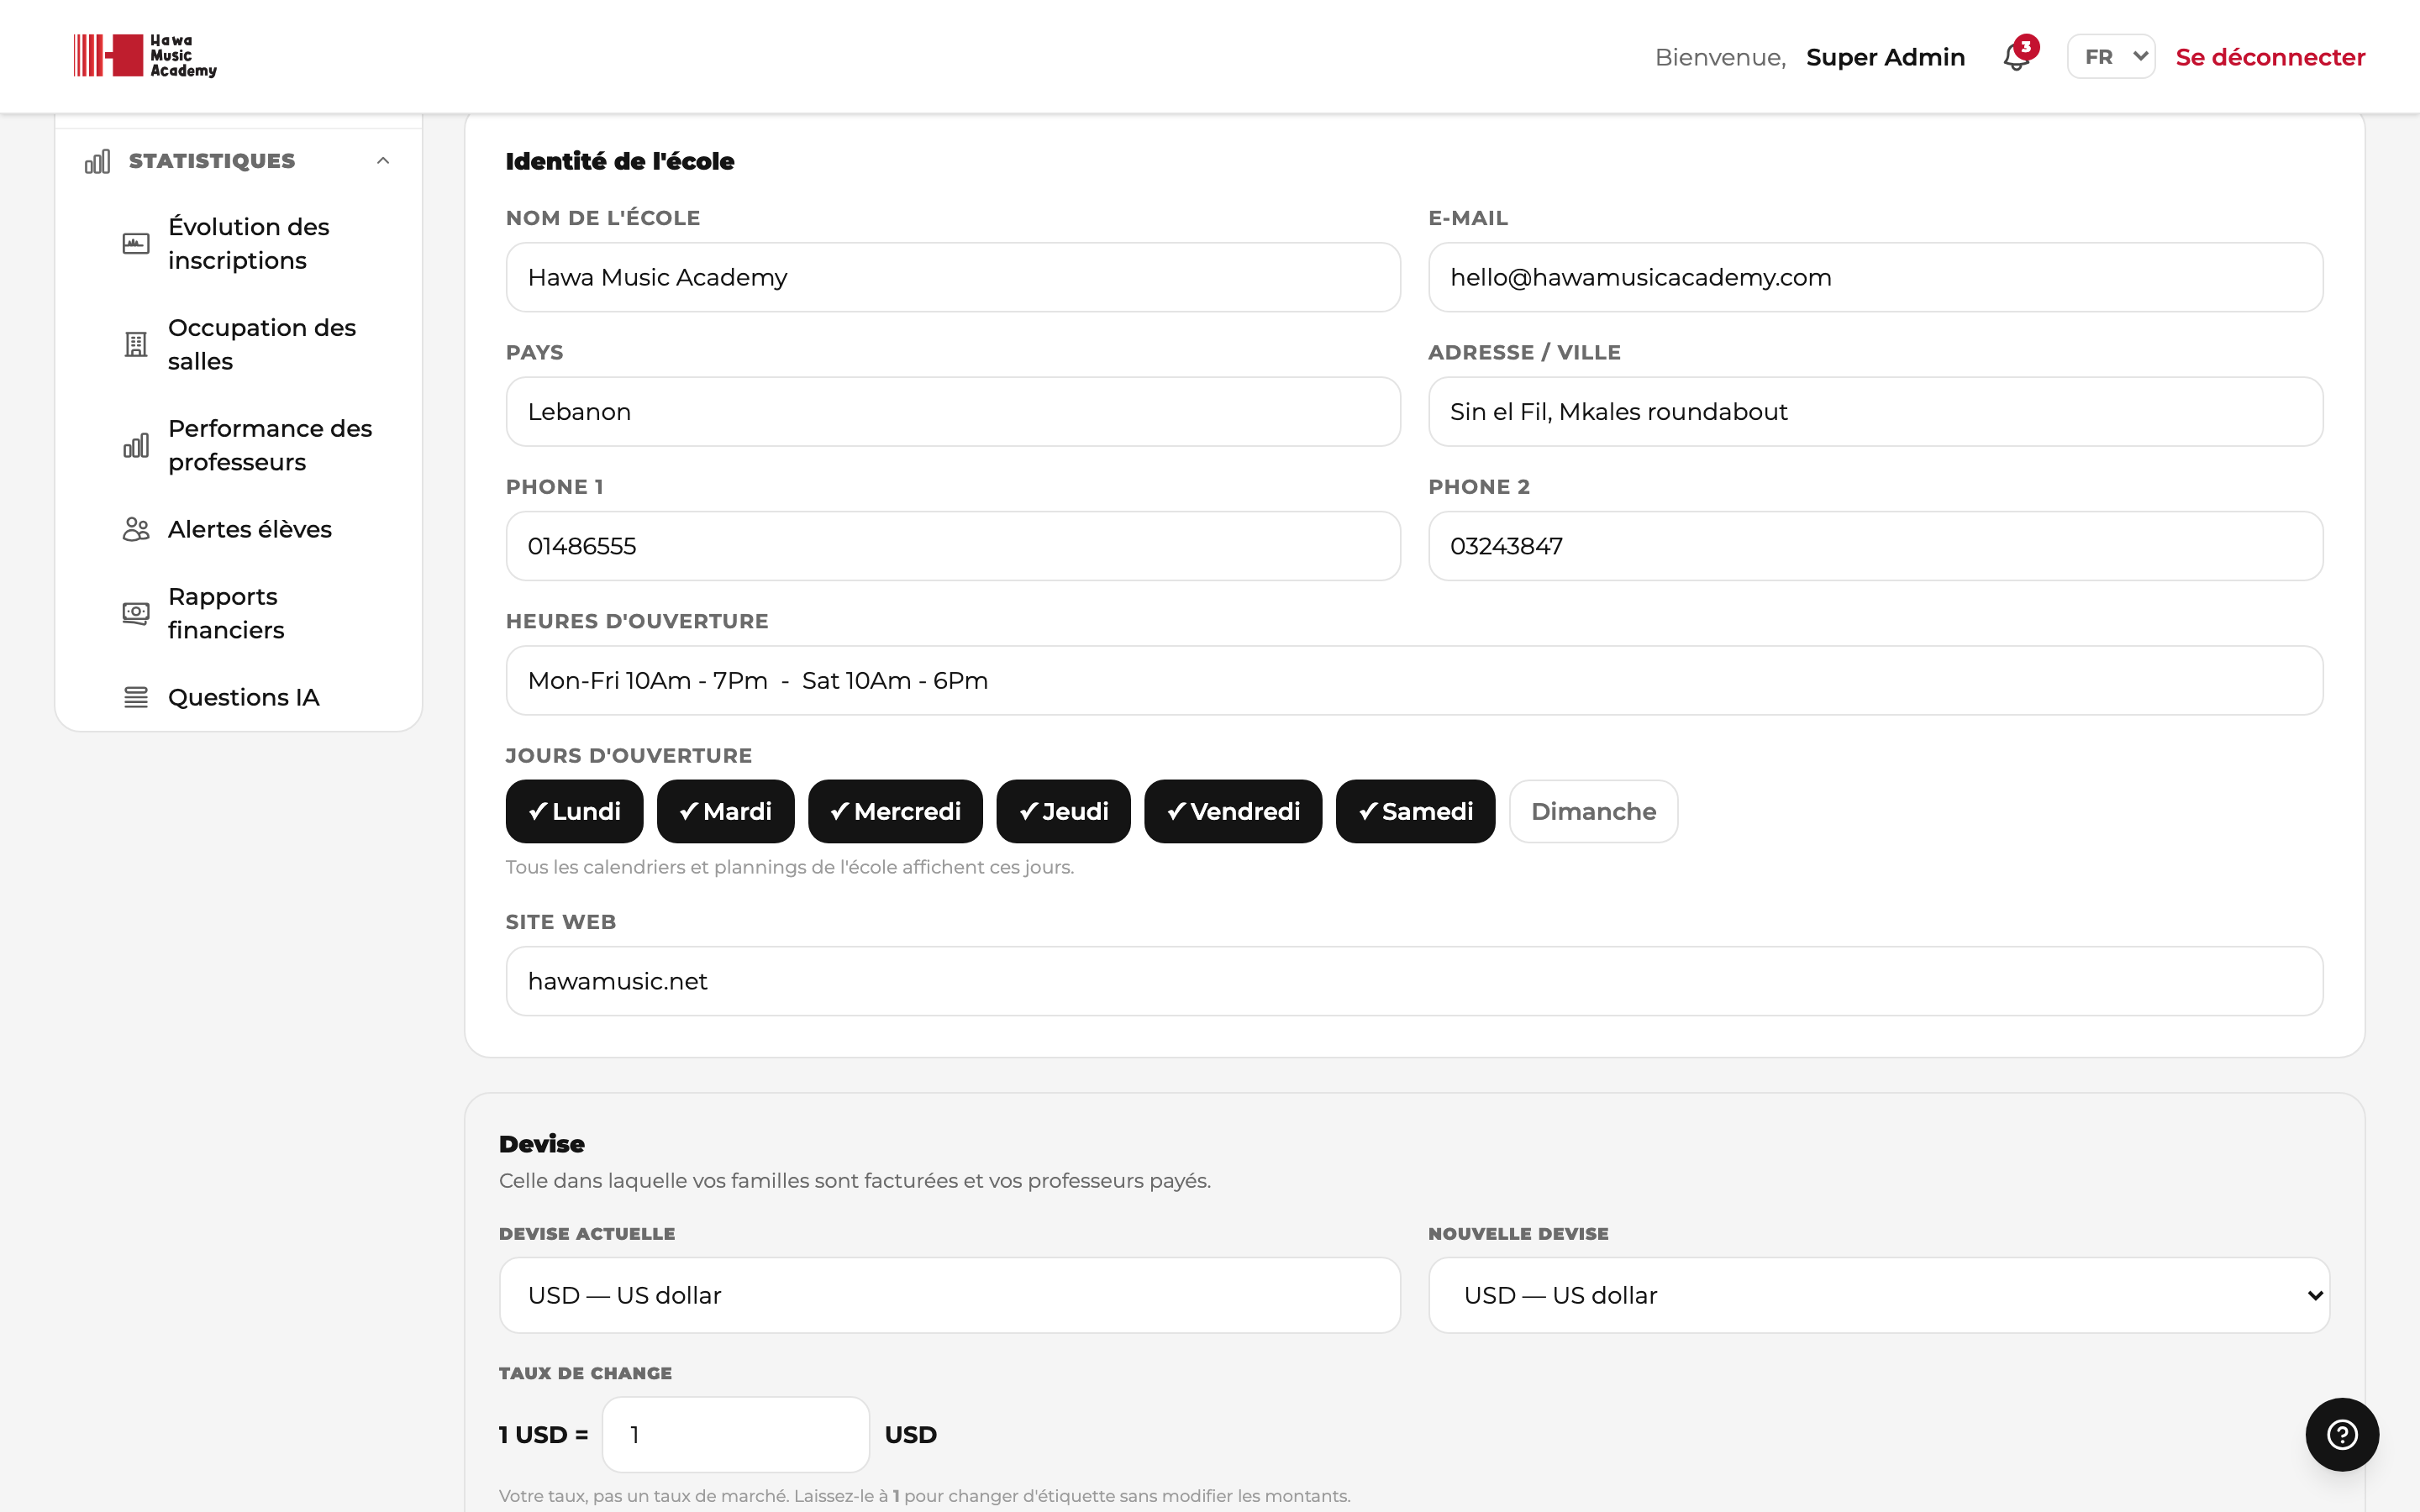This screenshot has width=2420, height=1512.
Task: Enable Dimanche as an opening day
Action: click(1593, 811)
